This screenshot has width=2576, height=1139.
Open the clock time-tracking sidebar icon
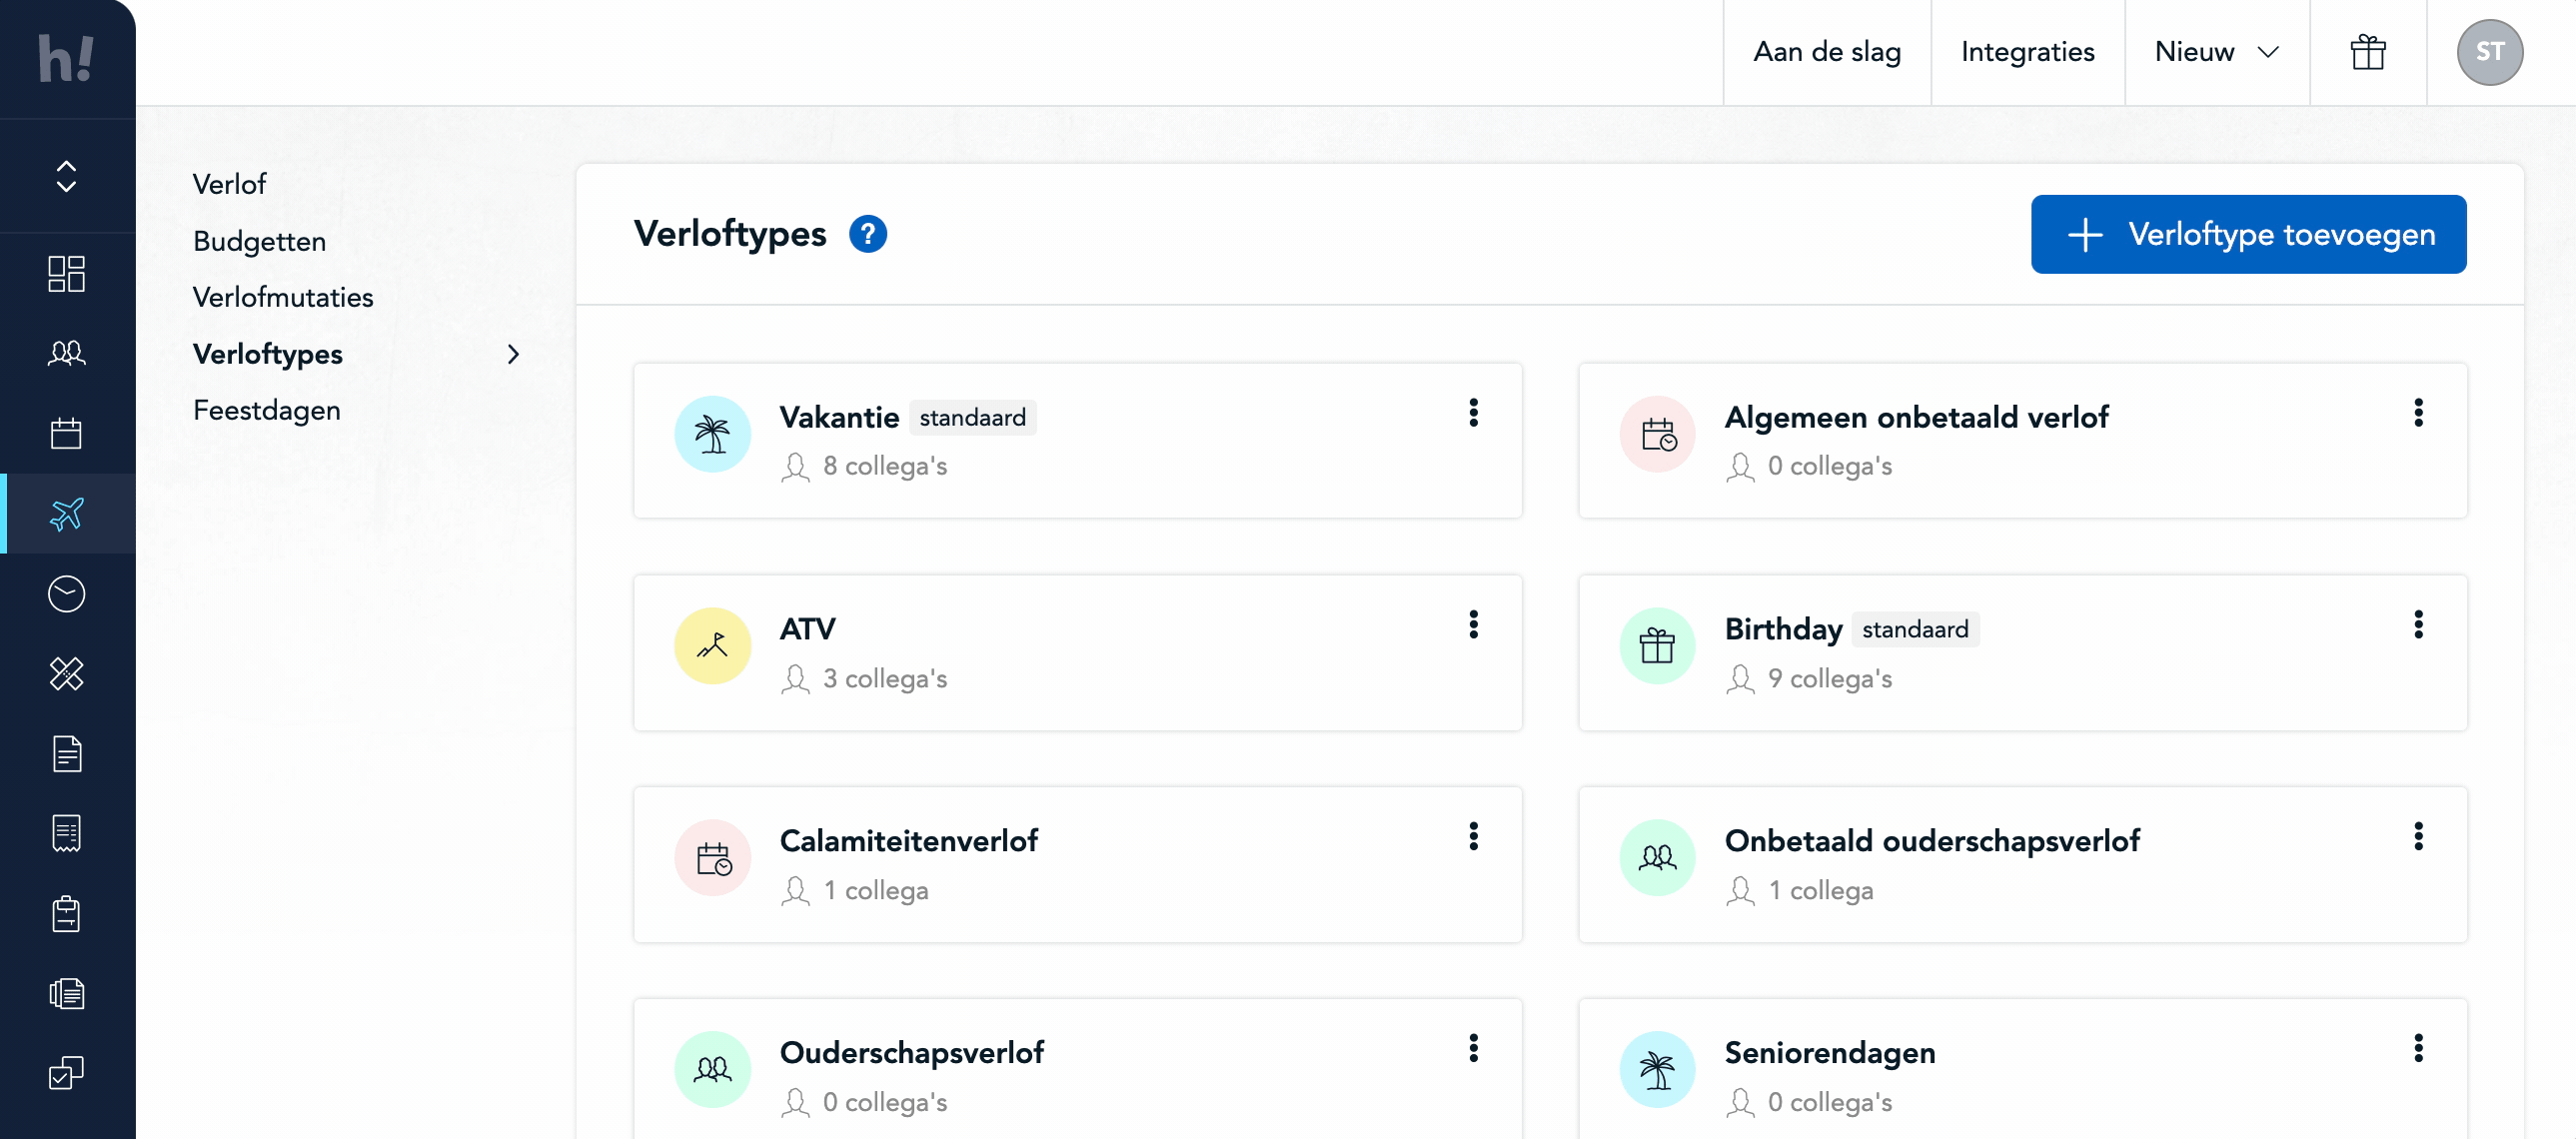click(66, 594)
